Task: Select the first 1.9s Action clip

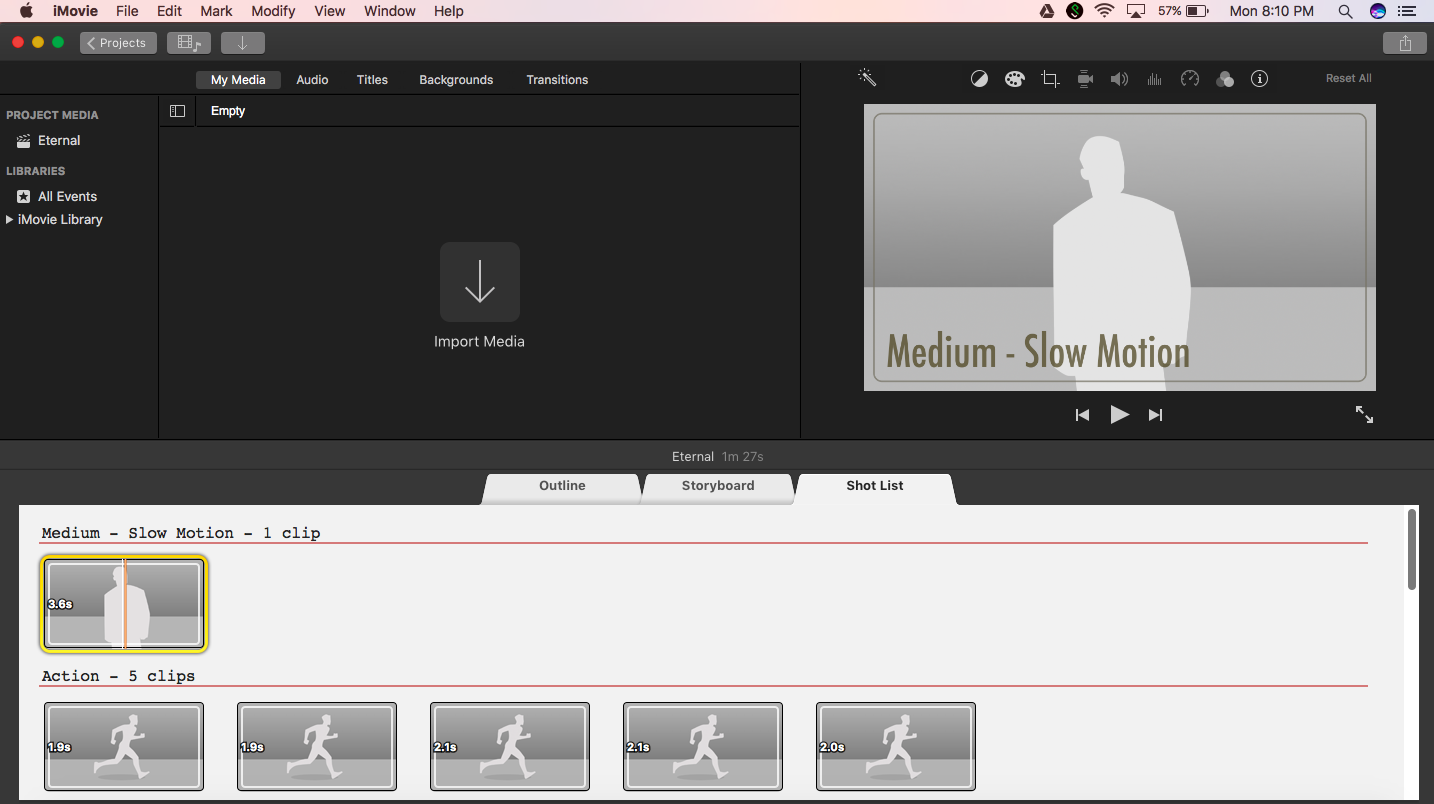Action: point(124,746)
